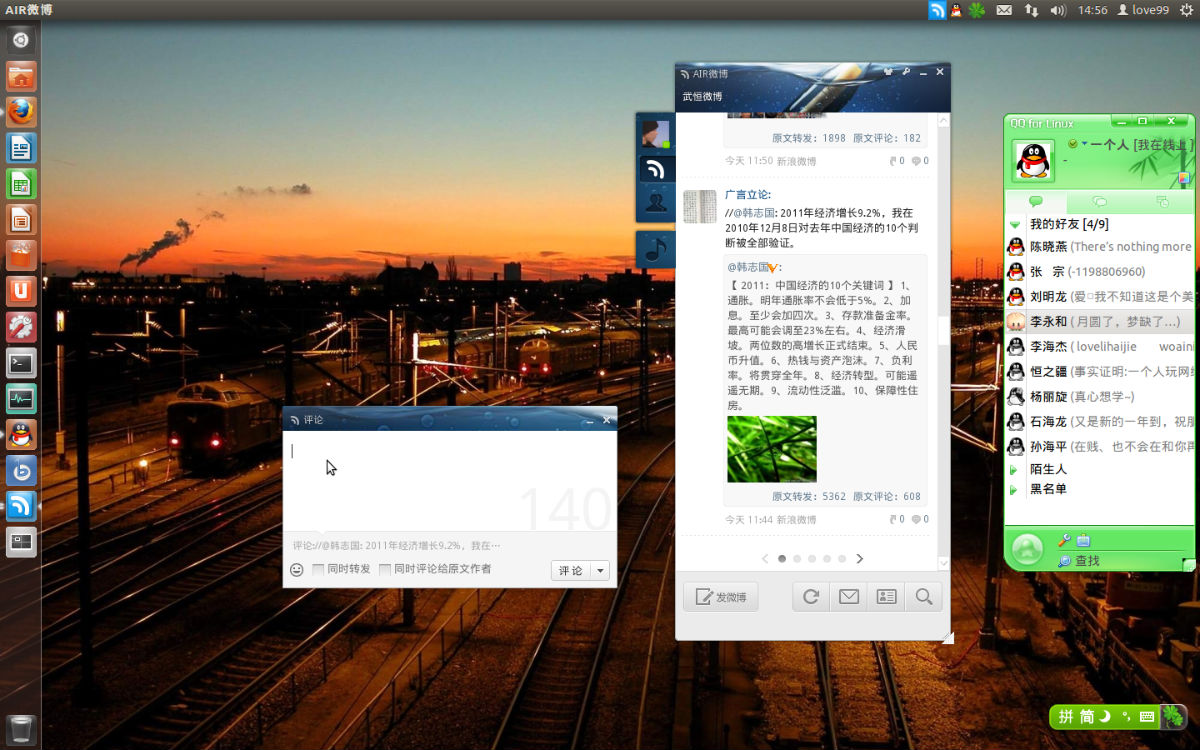Open the love99 user menu
This screenshot has height=750, width=1200.
pos(1142,10)
